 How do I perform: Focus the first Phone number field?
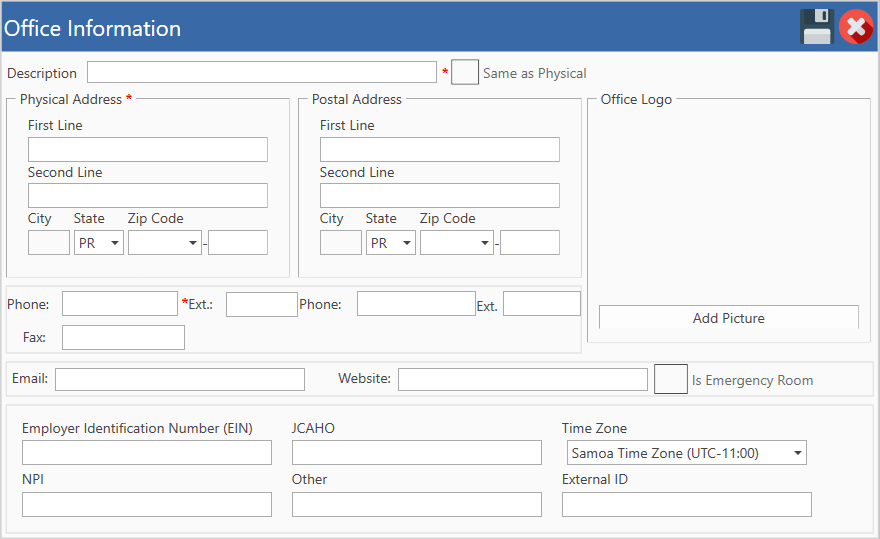click(x=120, y=304)
